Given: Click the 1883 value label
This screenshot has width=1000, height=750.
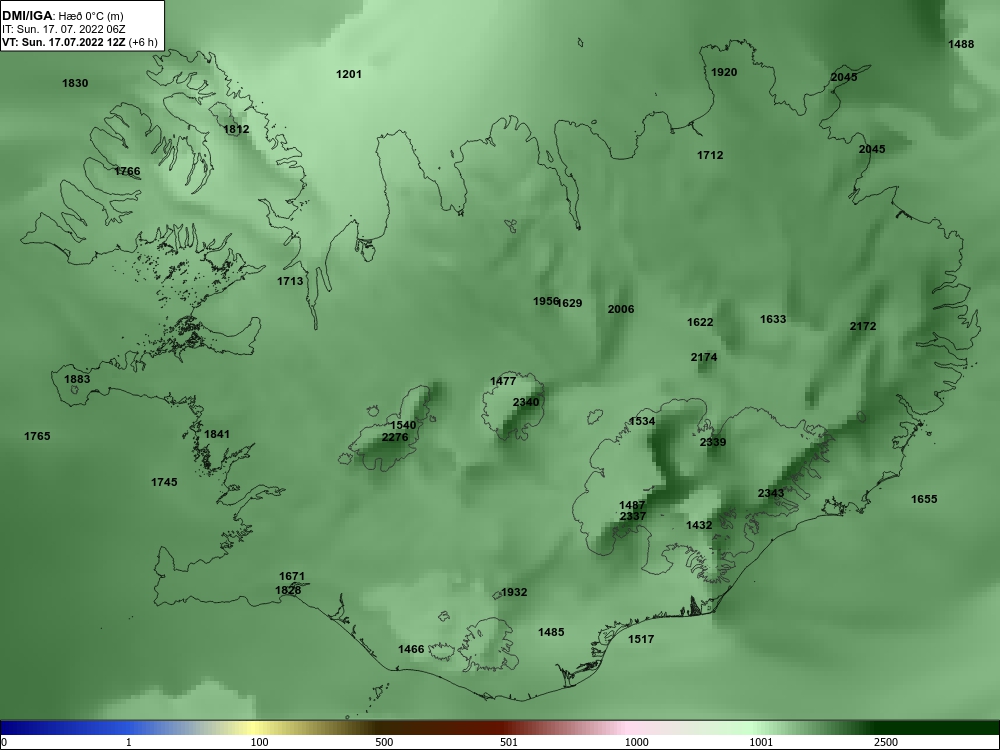Looking at the screenshot, I should [x=77, y=379].
